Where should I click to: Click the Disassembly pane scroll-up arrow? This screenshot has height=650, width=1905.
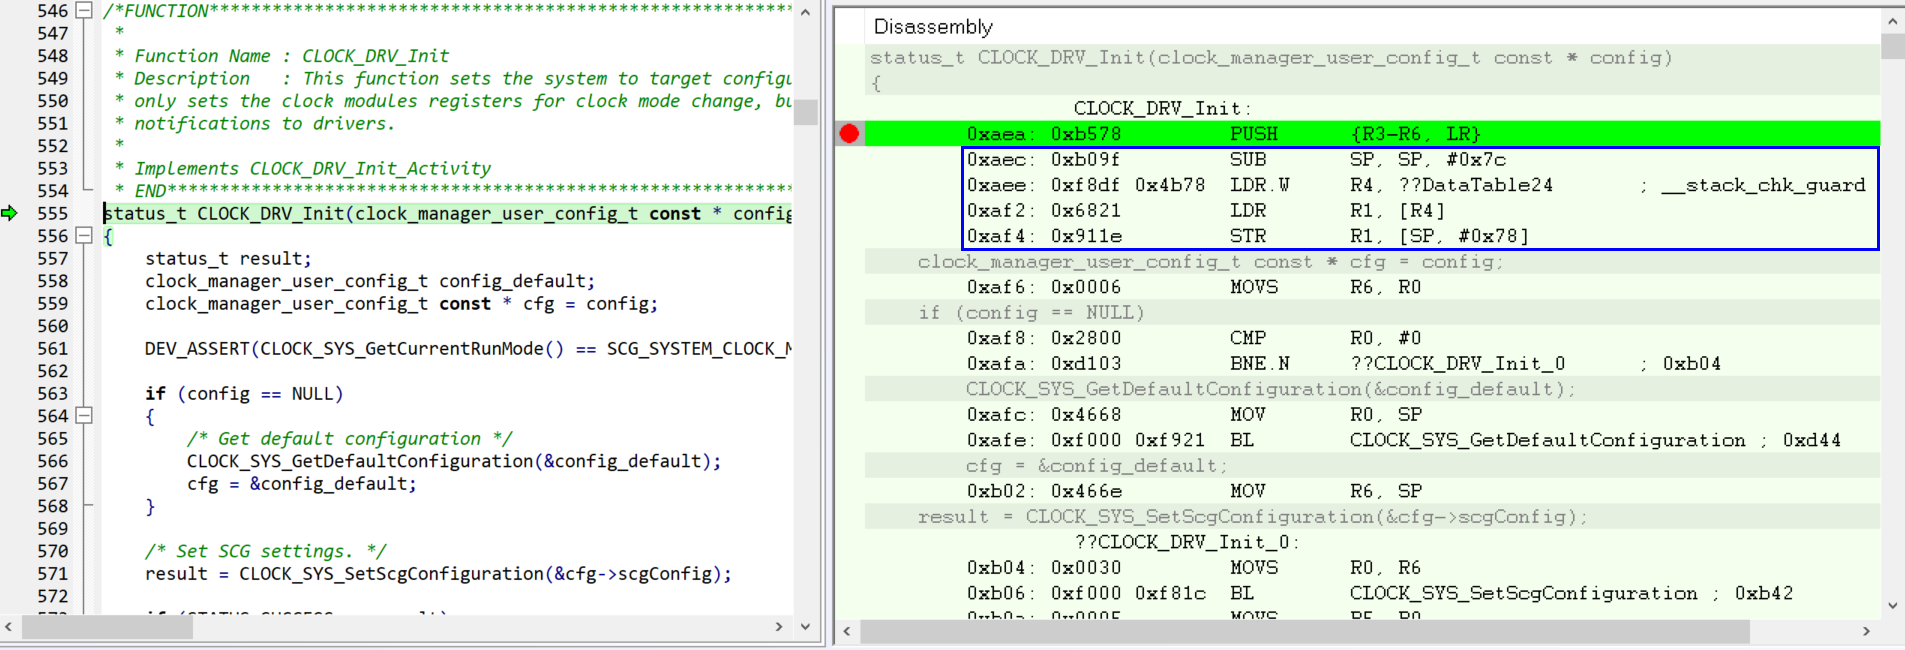coord(1892,21)
